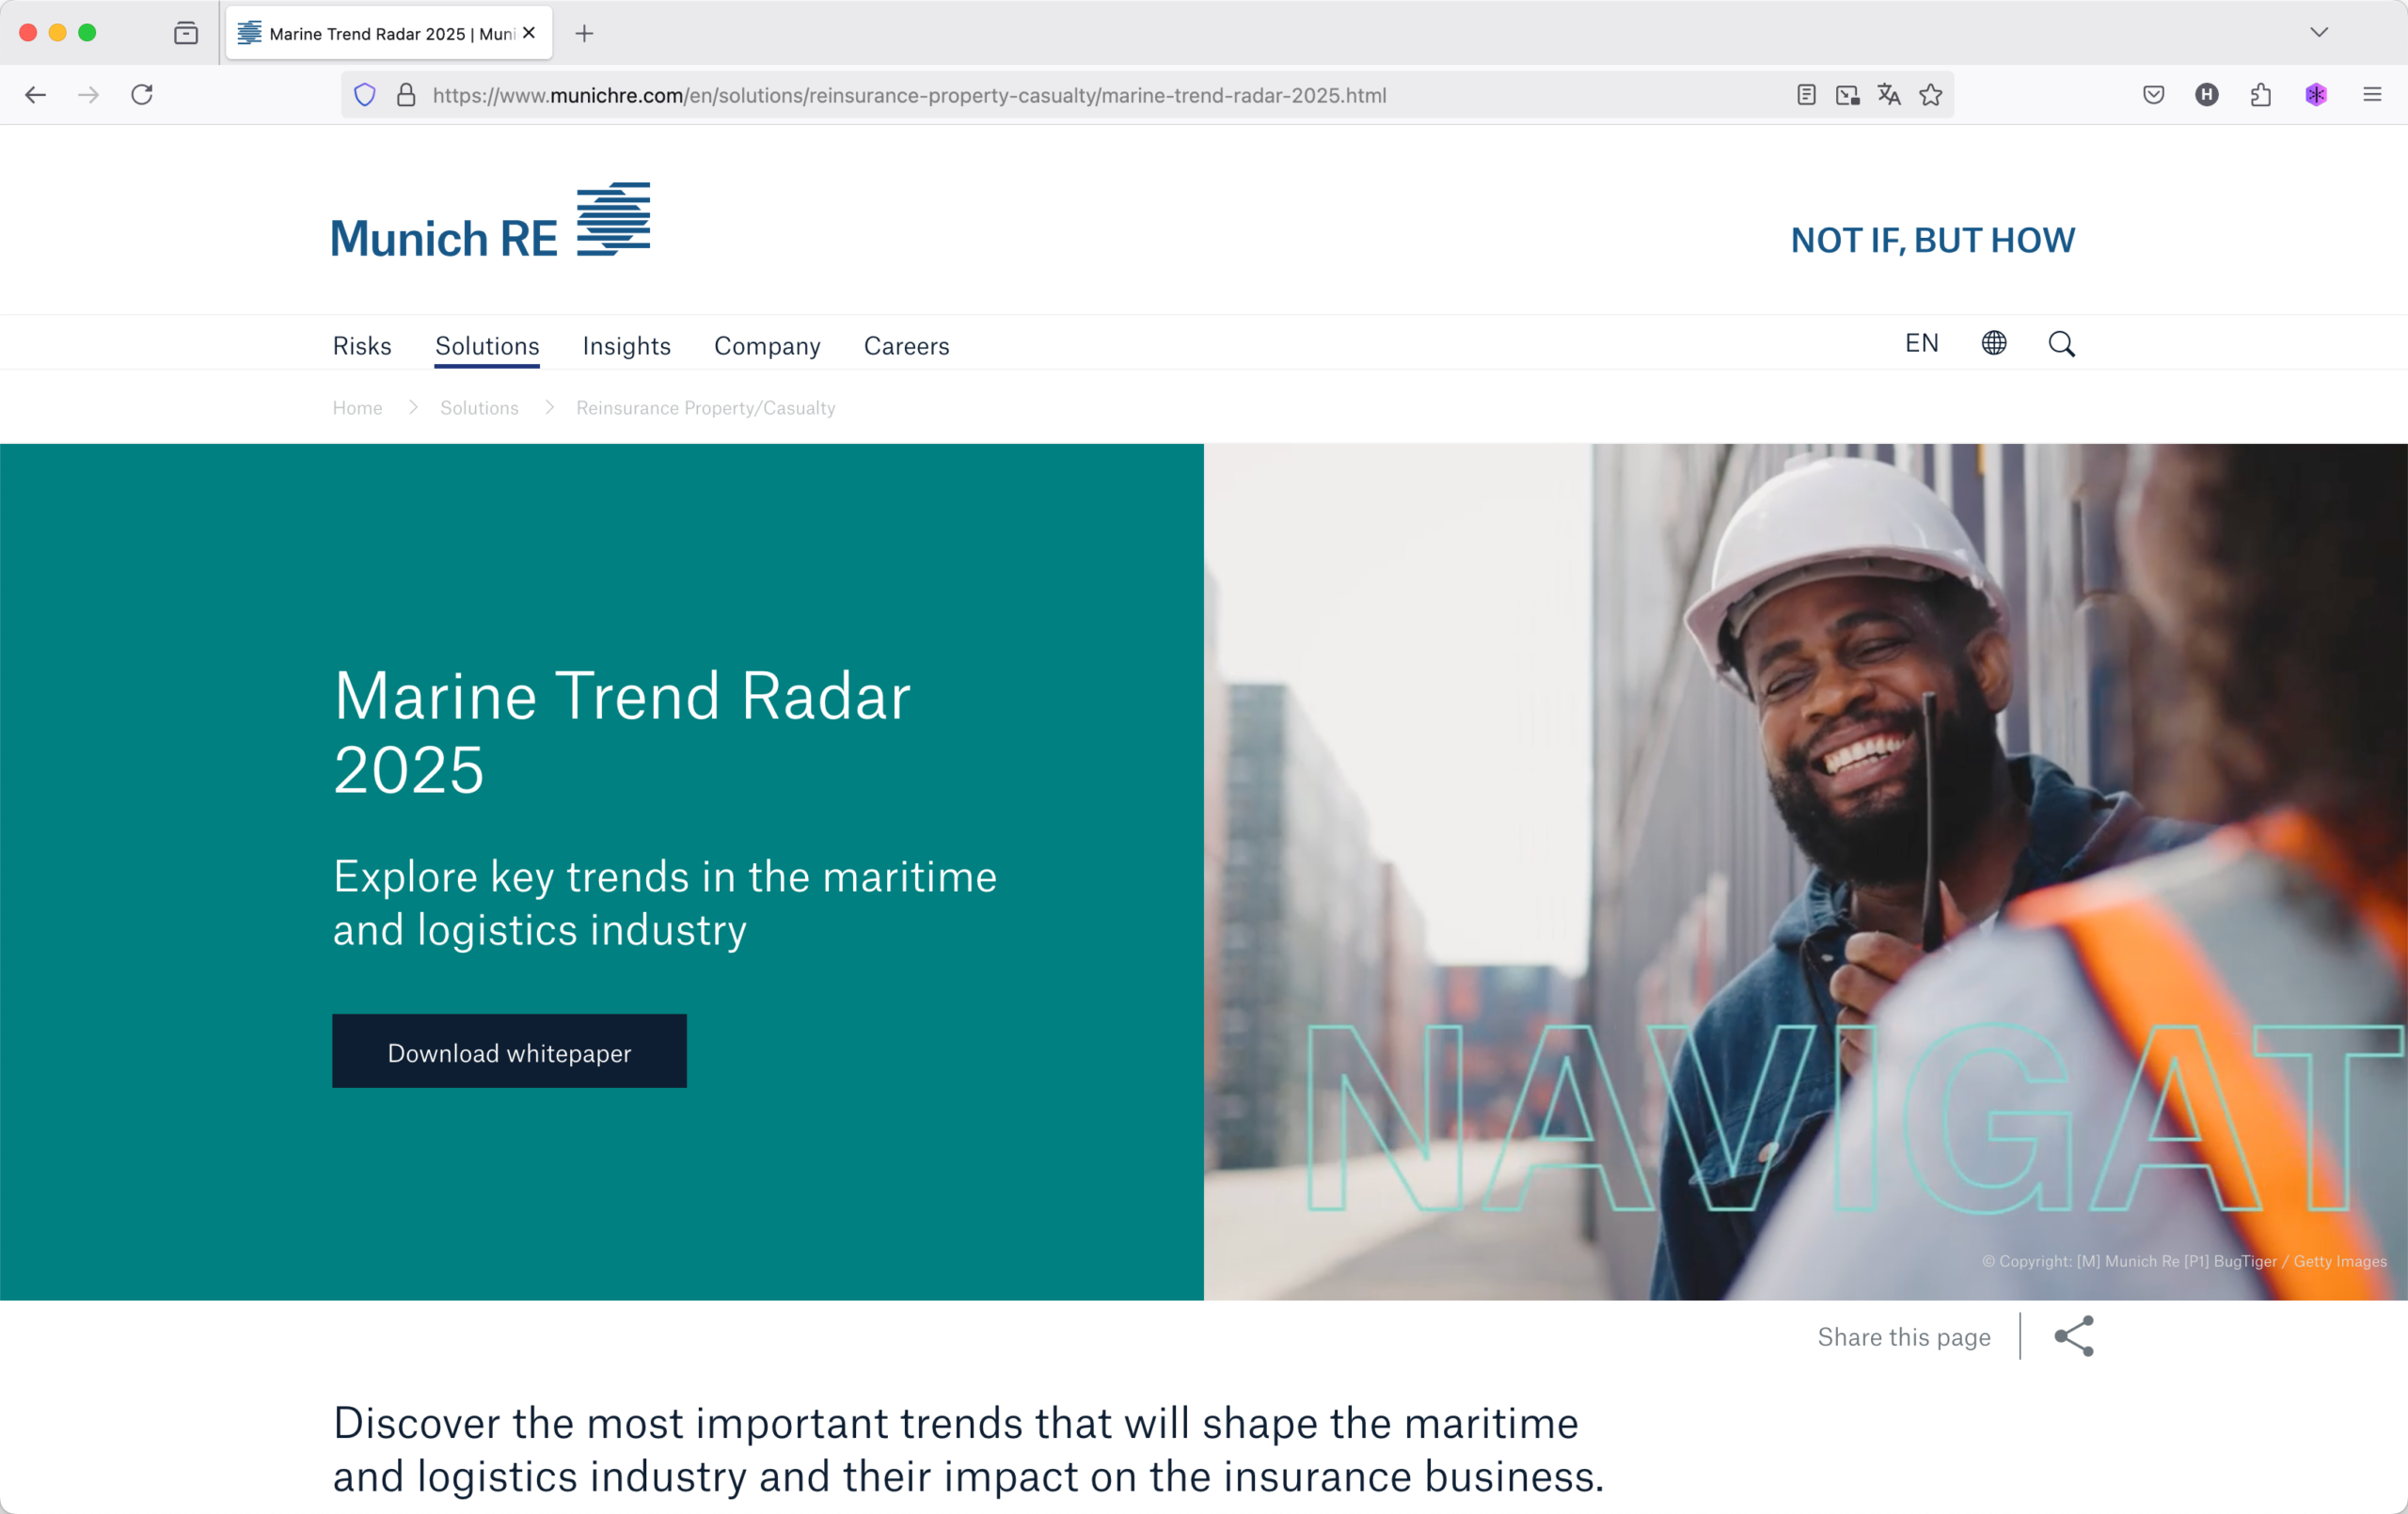The width and height of the screenshot is (2408, 1514).
Task: Select the Solutions navigation item
Action: (487, 346)
